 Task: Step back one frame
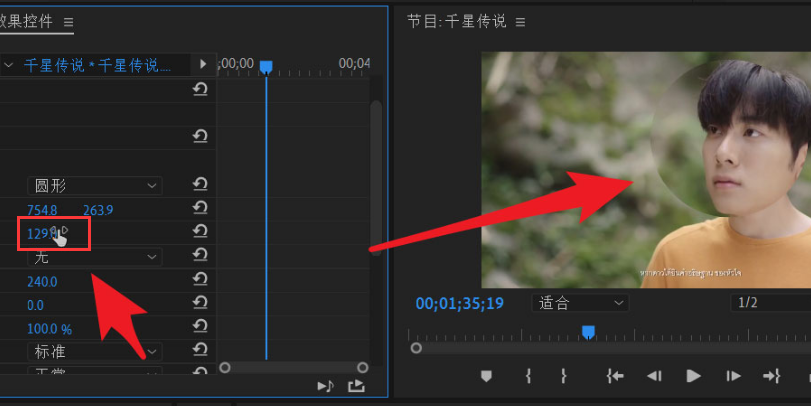click(x=654, y=376)
